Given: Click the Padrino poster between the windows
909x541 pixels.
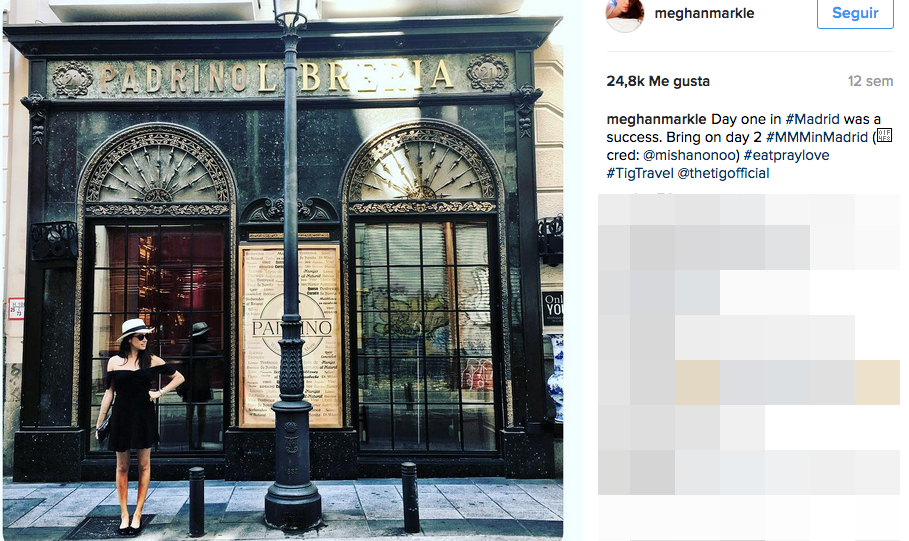Looking at the screenshot, I should click(291, 335).
